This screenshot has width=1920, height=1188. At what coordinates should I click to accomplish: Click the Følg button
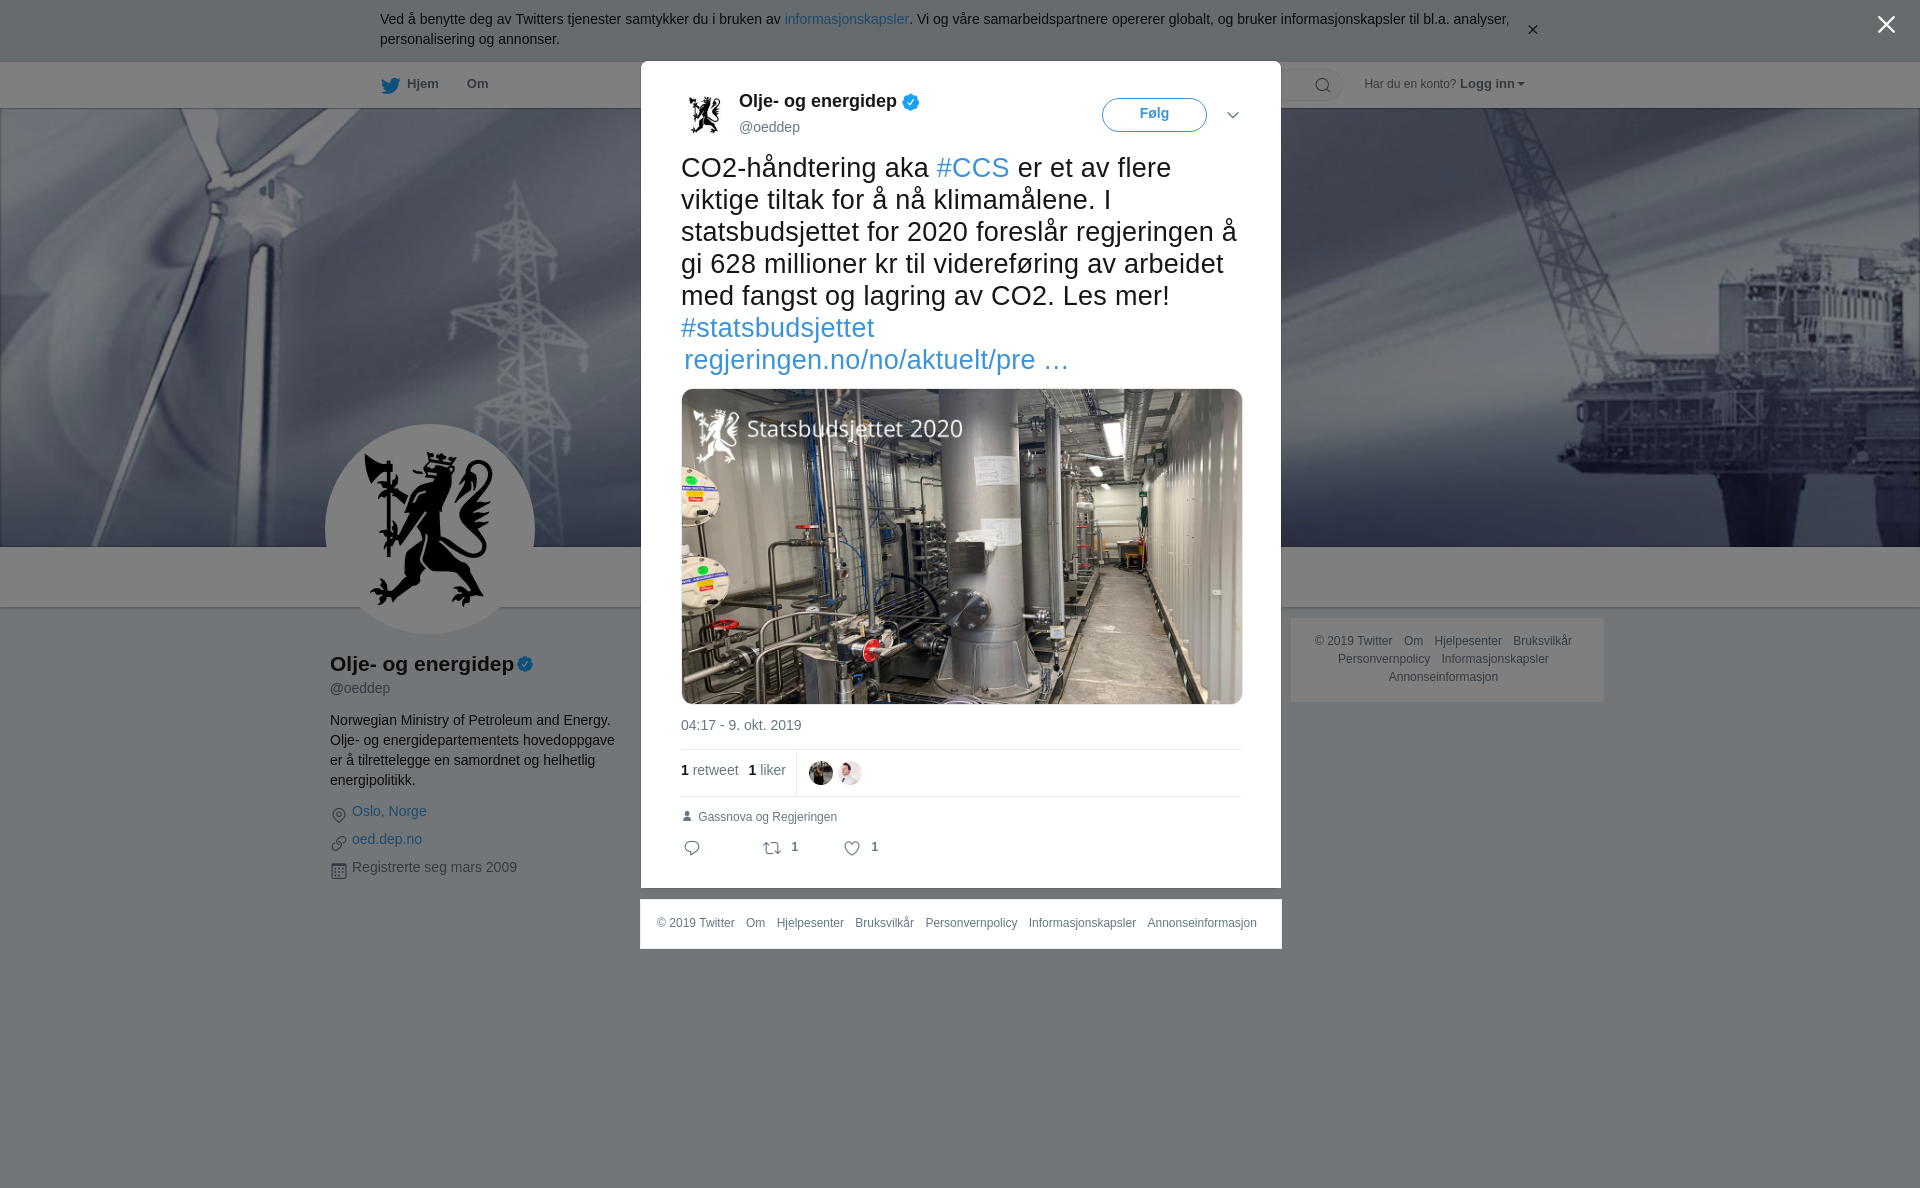[x=1154, y=115]
